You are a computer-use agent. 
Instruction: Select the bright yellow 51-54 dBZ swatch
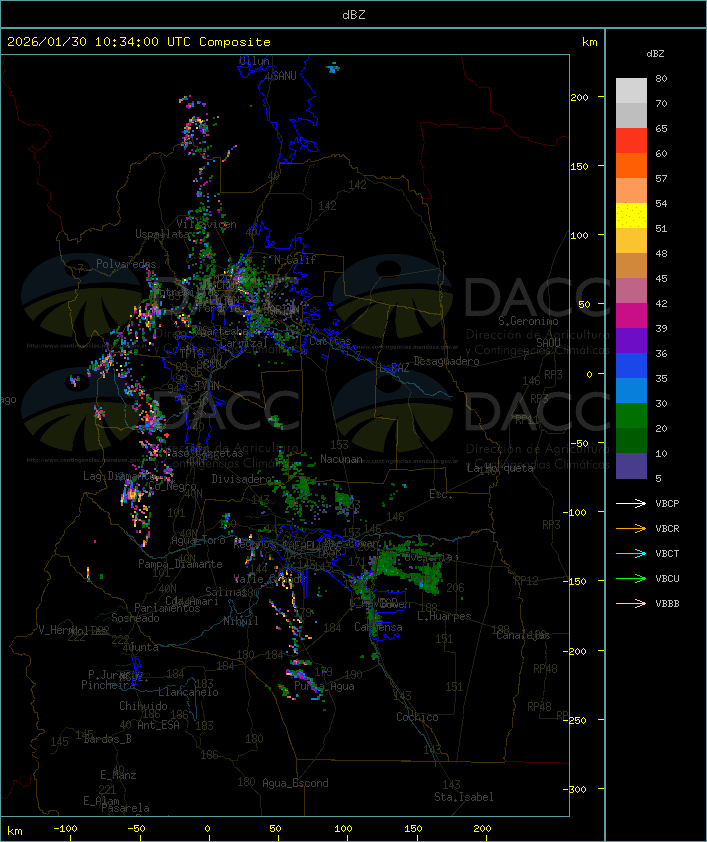(x=631, y=216)
